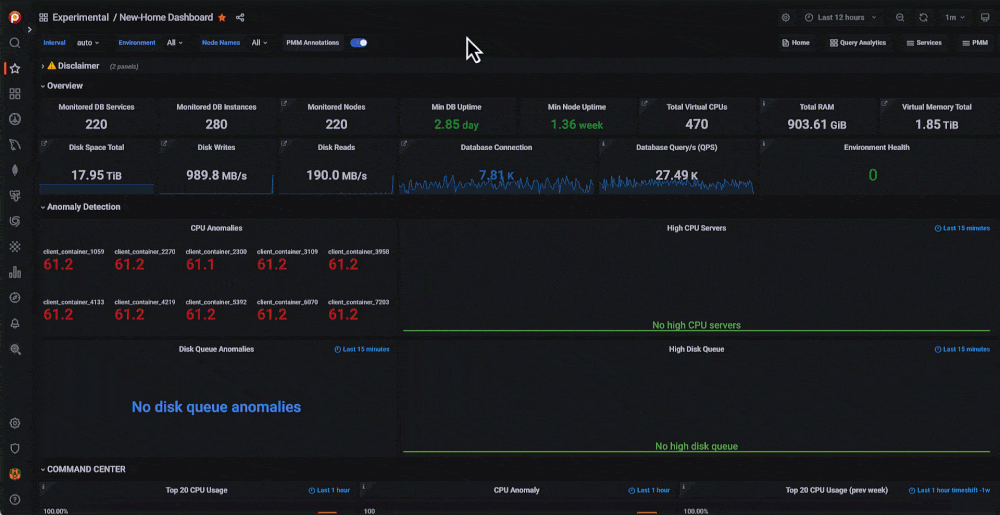Viewport: 1000px width, 515px height.
Task: Click the Home dashboard link
Action: (x=795, y=43)
